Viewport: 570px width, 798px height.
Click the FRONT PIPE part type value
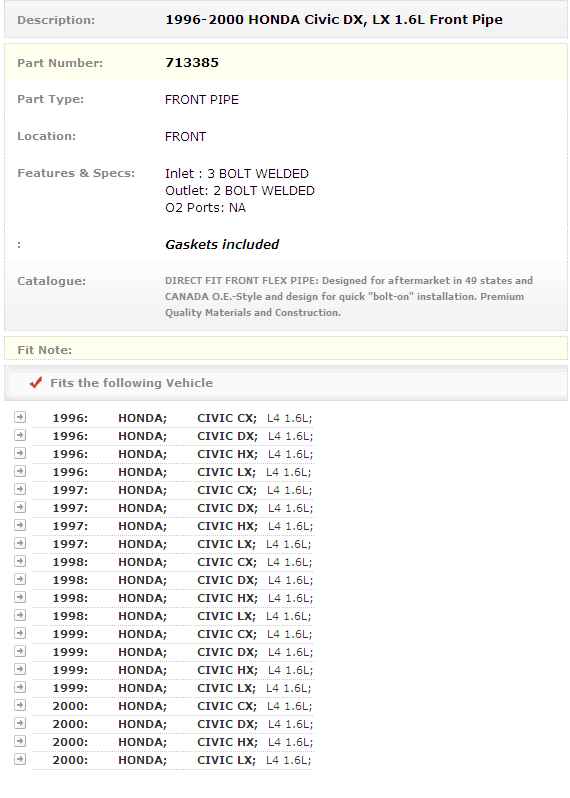(202, 100)
